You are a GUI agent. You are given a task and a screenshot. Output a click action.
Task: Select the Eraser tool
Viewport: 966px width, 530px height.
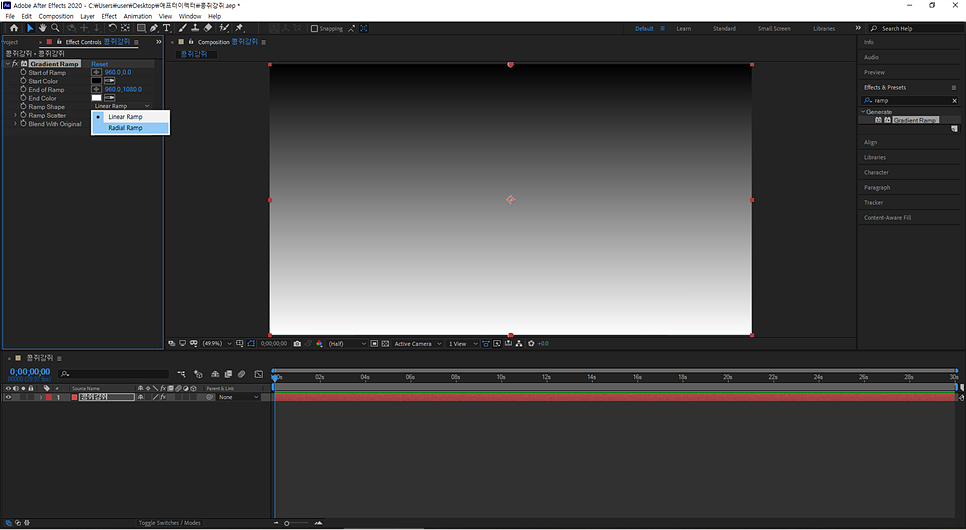coord(208,28)
